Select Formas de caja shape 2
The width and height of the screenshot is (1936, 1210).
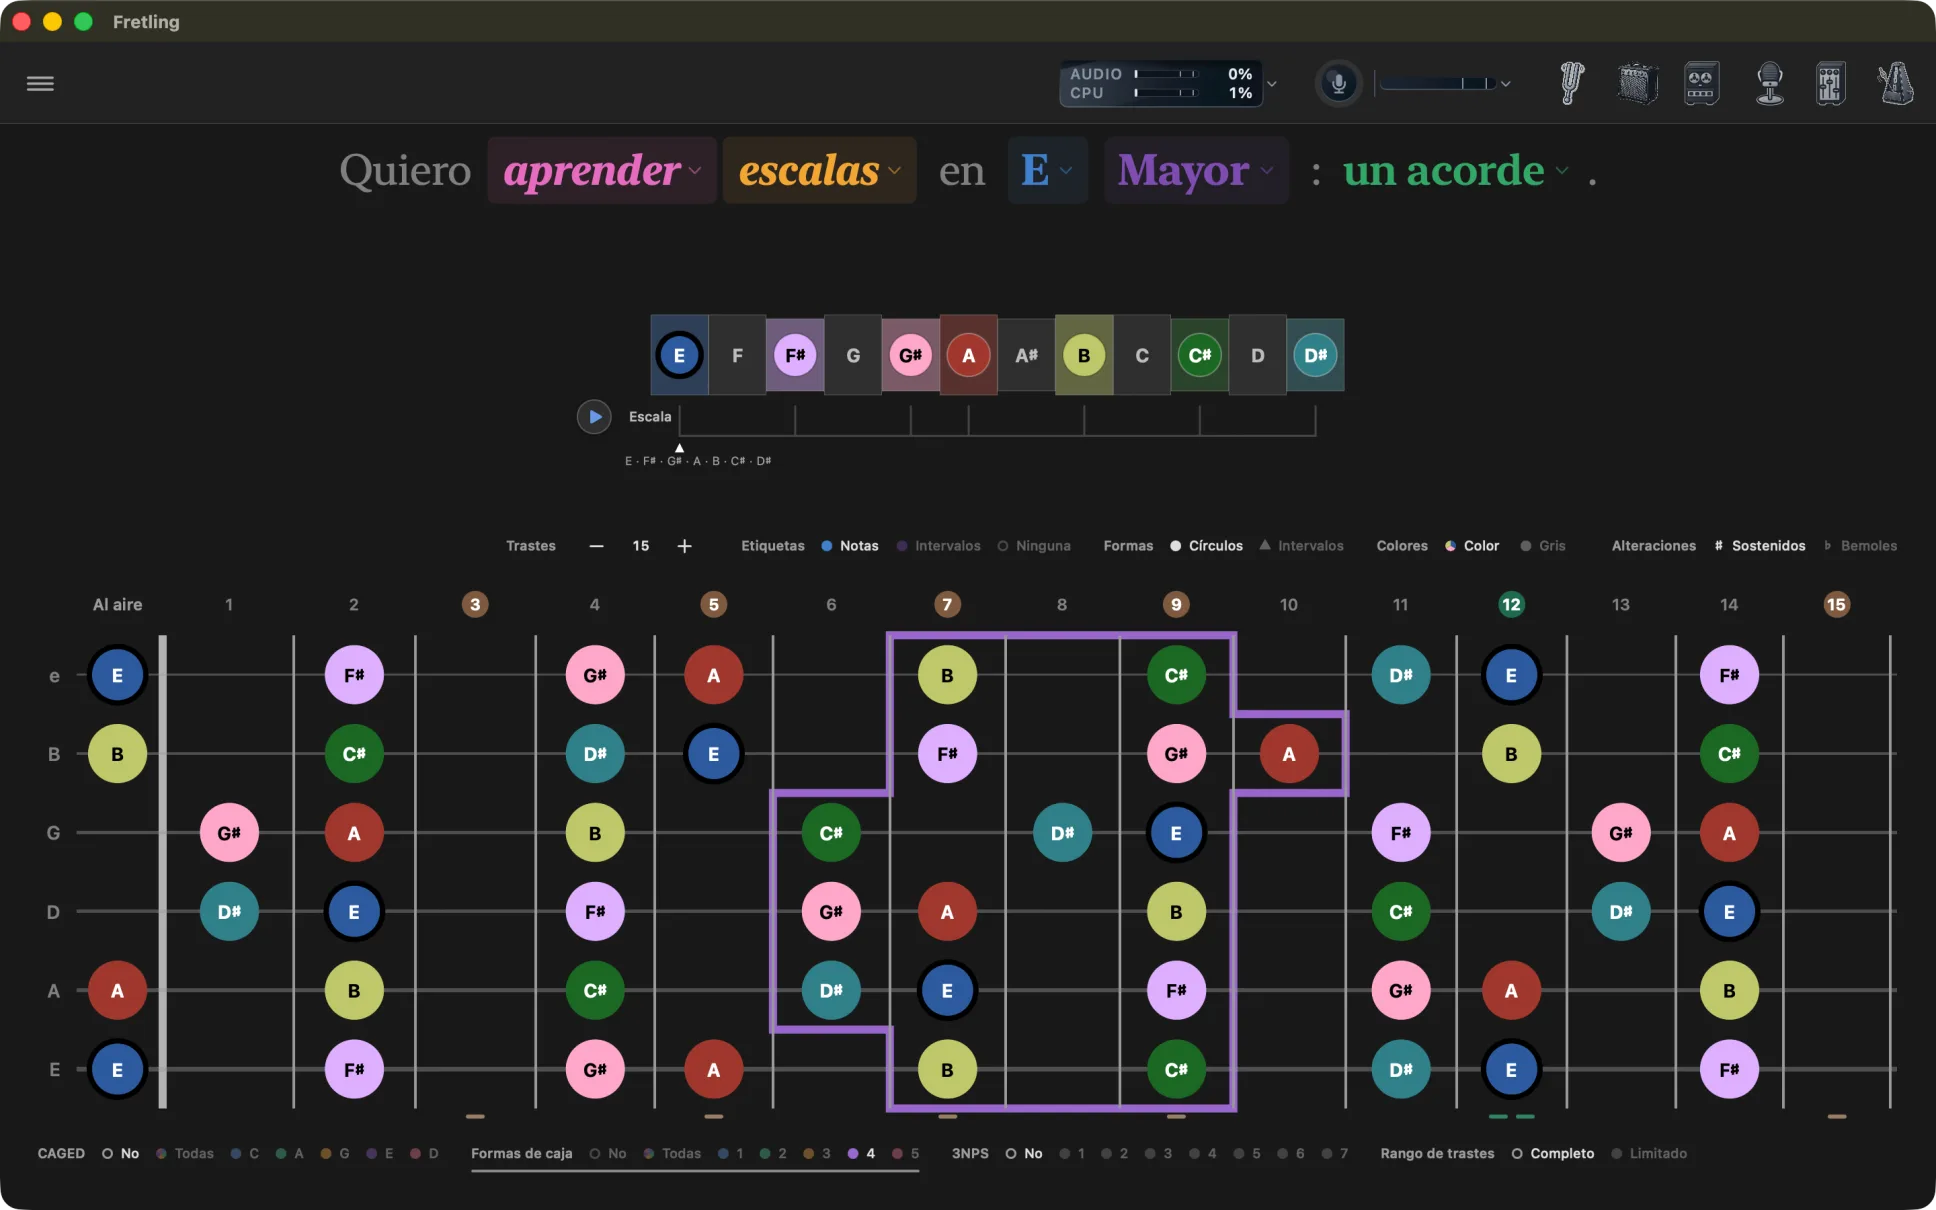click(x=773, y=1153)
